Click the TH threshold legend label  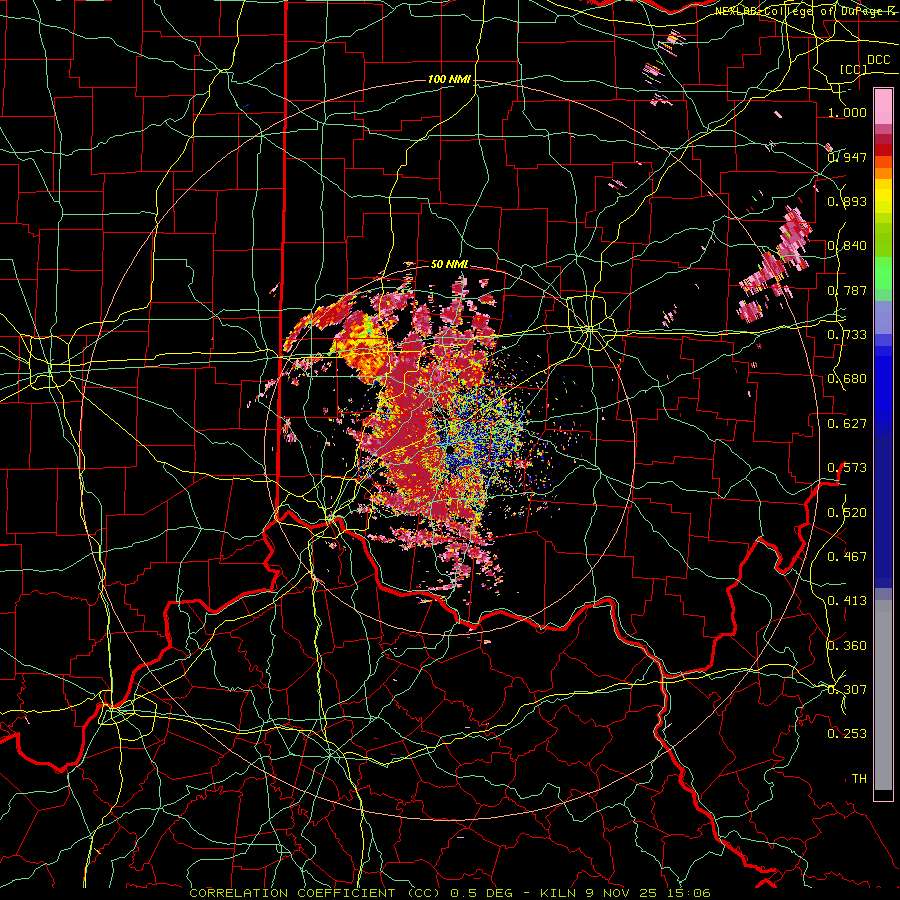tap(859, 779)
